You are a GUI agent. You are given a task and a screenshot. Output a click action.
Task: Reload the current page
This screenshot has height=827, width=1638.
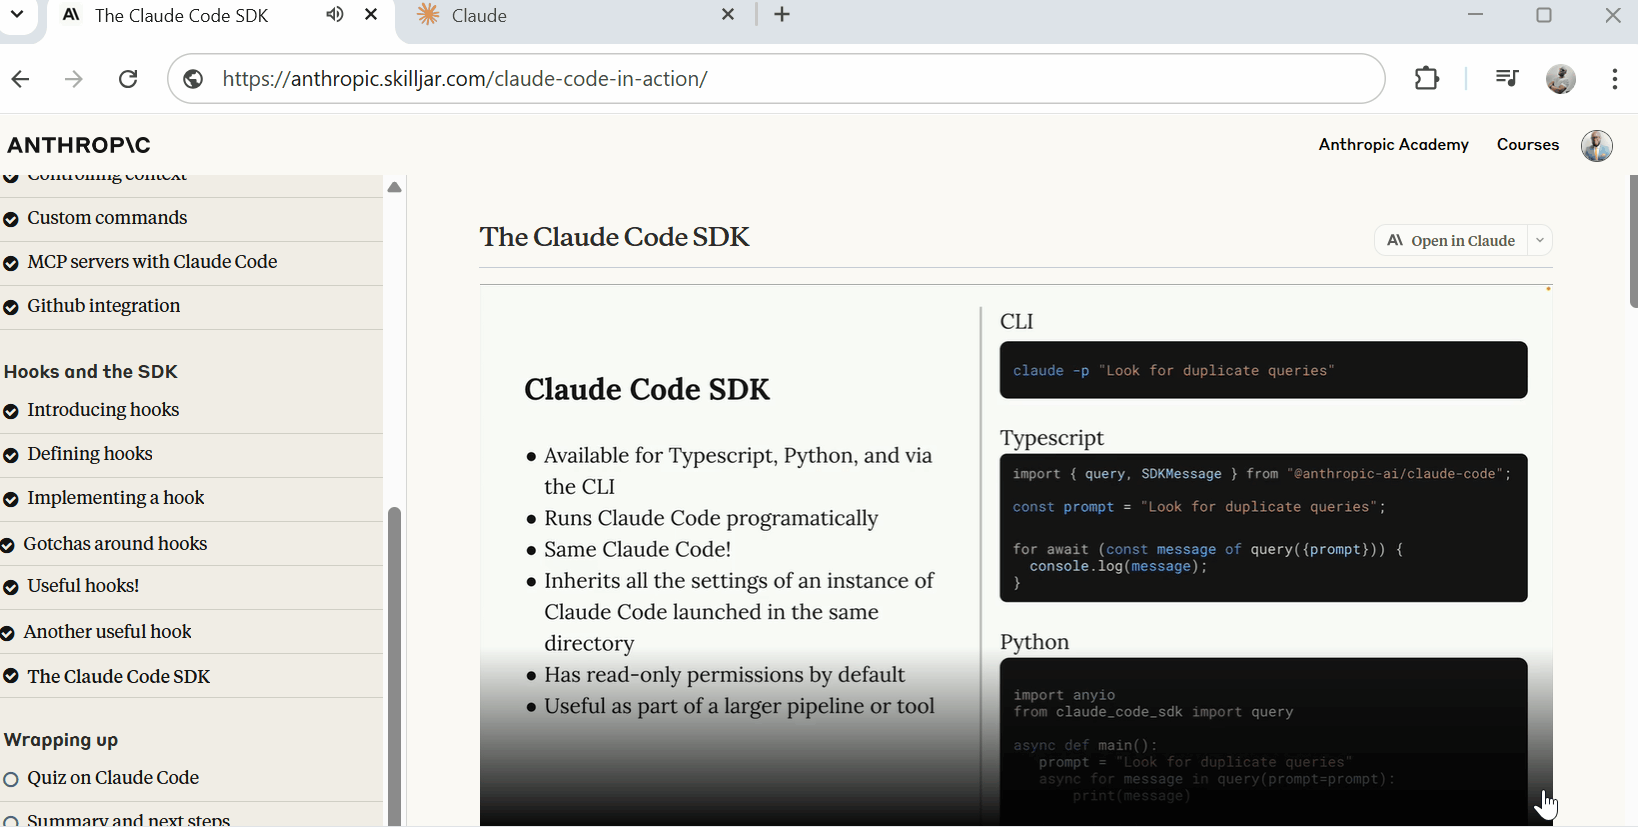(128, 79)
